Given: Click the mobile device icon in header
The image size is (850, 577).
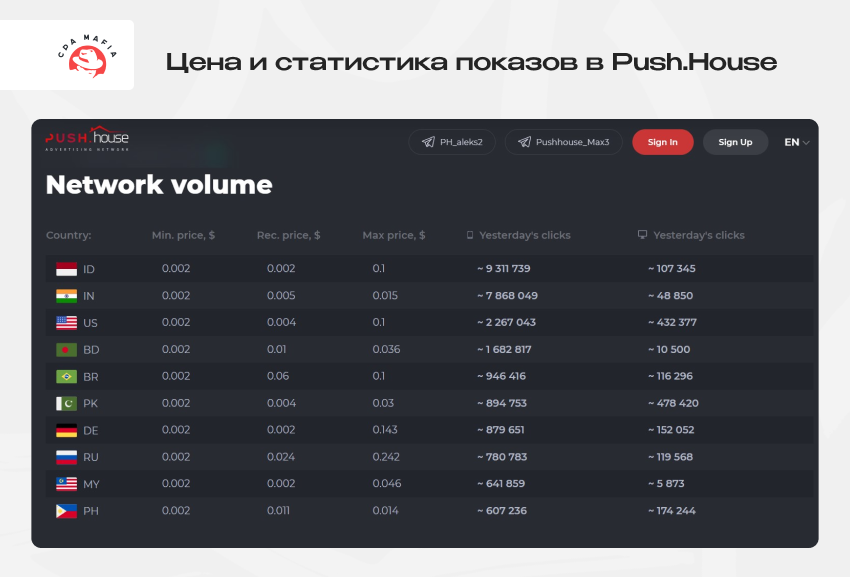Looking at the screenshot, I should point(470,235).
